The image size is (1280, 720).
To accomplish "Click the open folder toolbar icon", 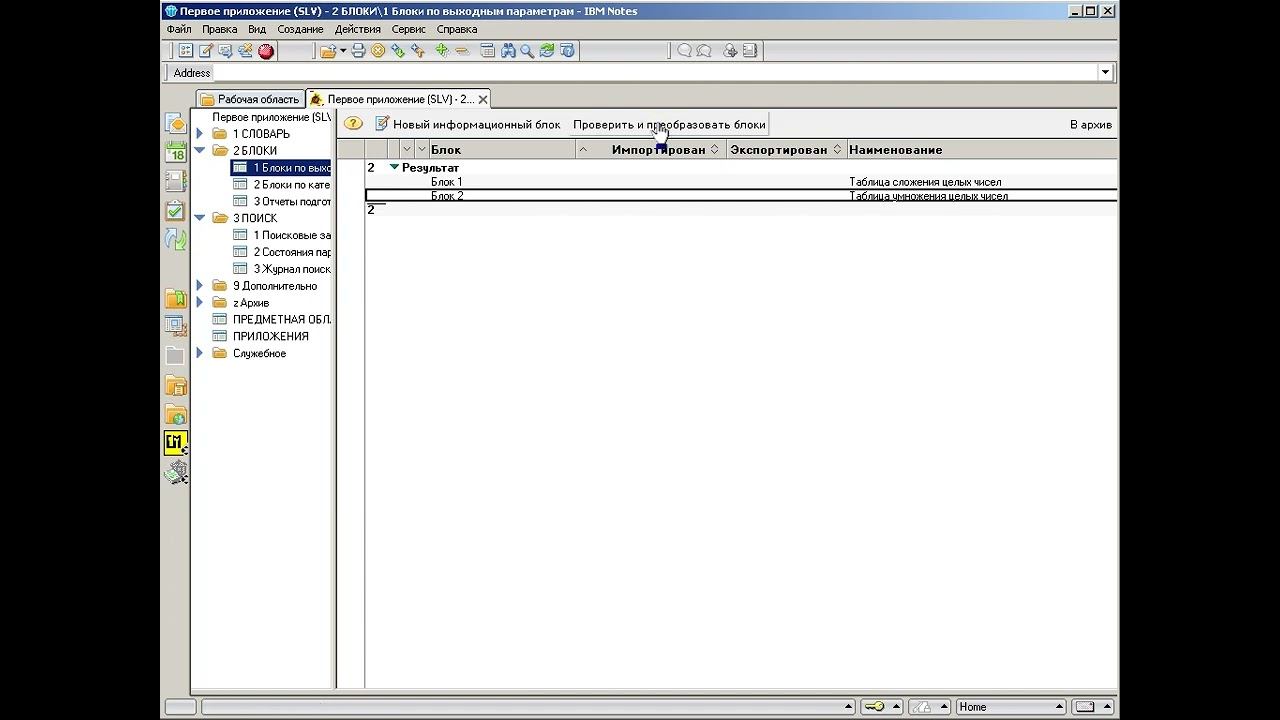I will [x=328, y=51].
